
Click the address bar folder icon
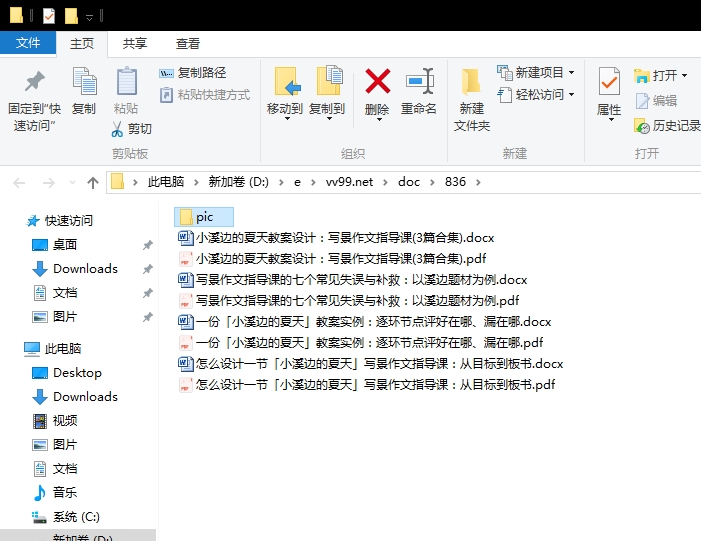117,182
